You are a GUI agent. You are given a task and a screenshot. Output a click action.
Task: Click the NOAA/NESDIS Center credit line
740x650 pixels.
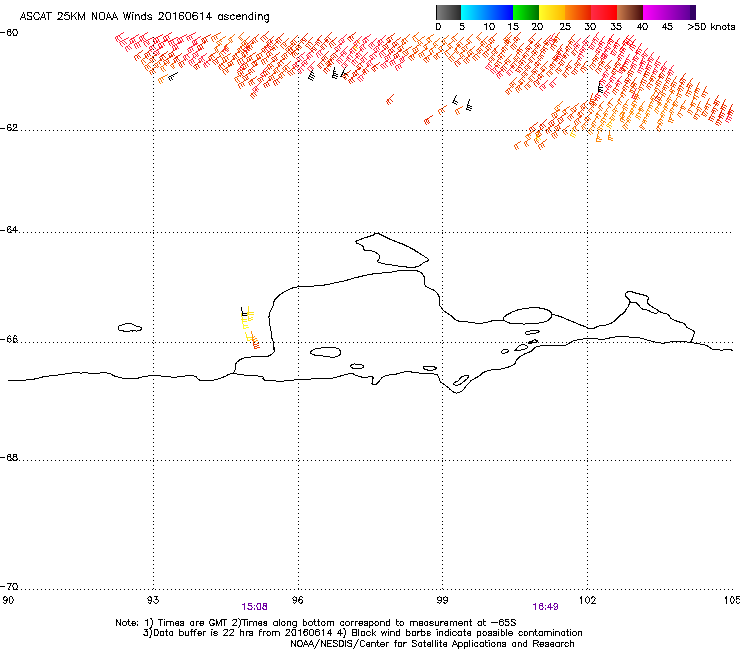(x=432, y=643)
